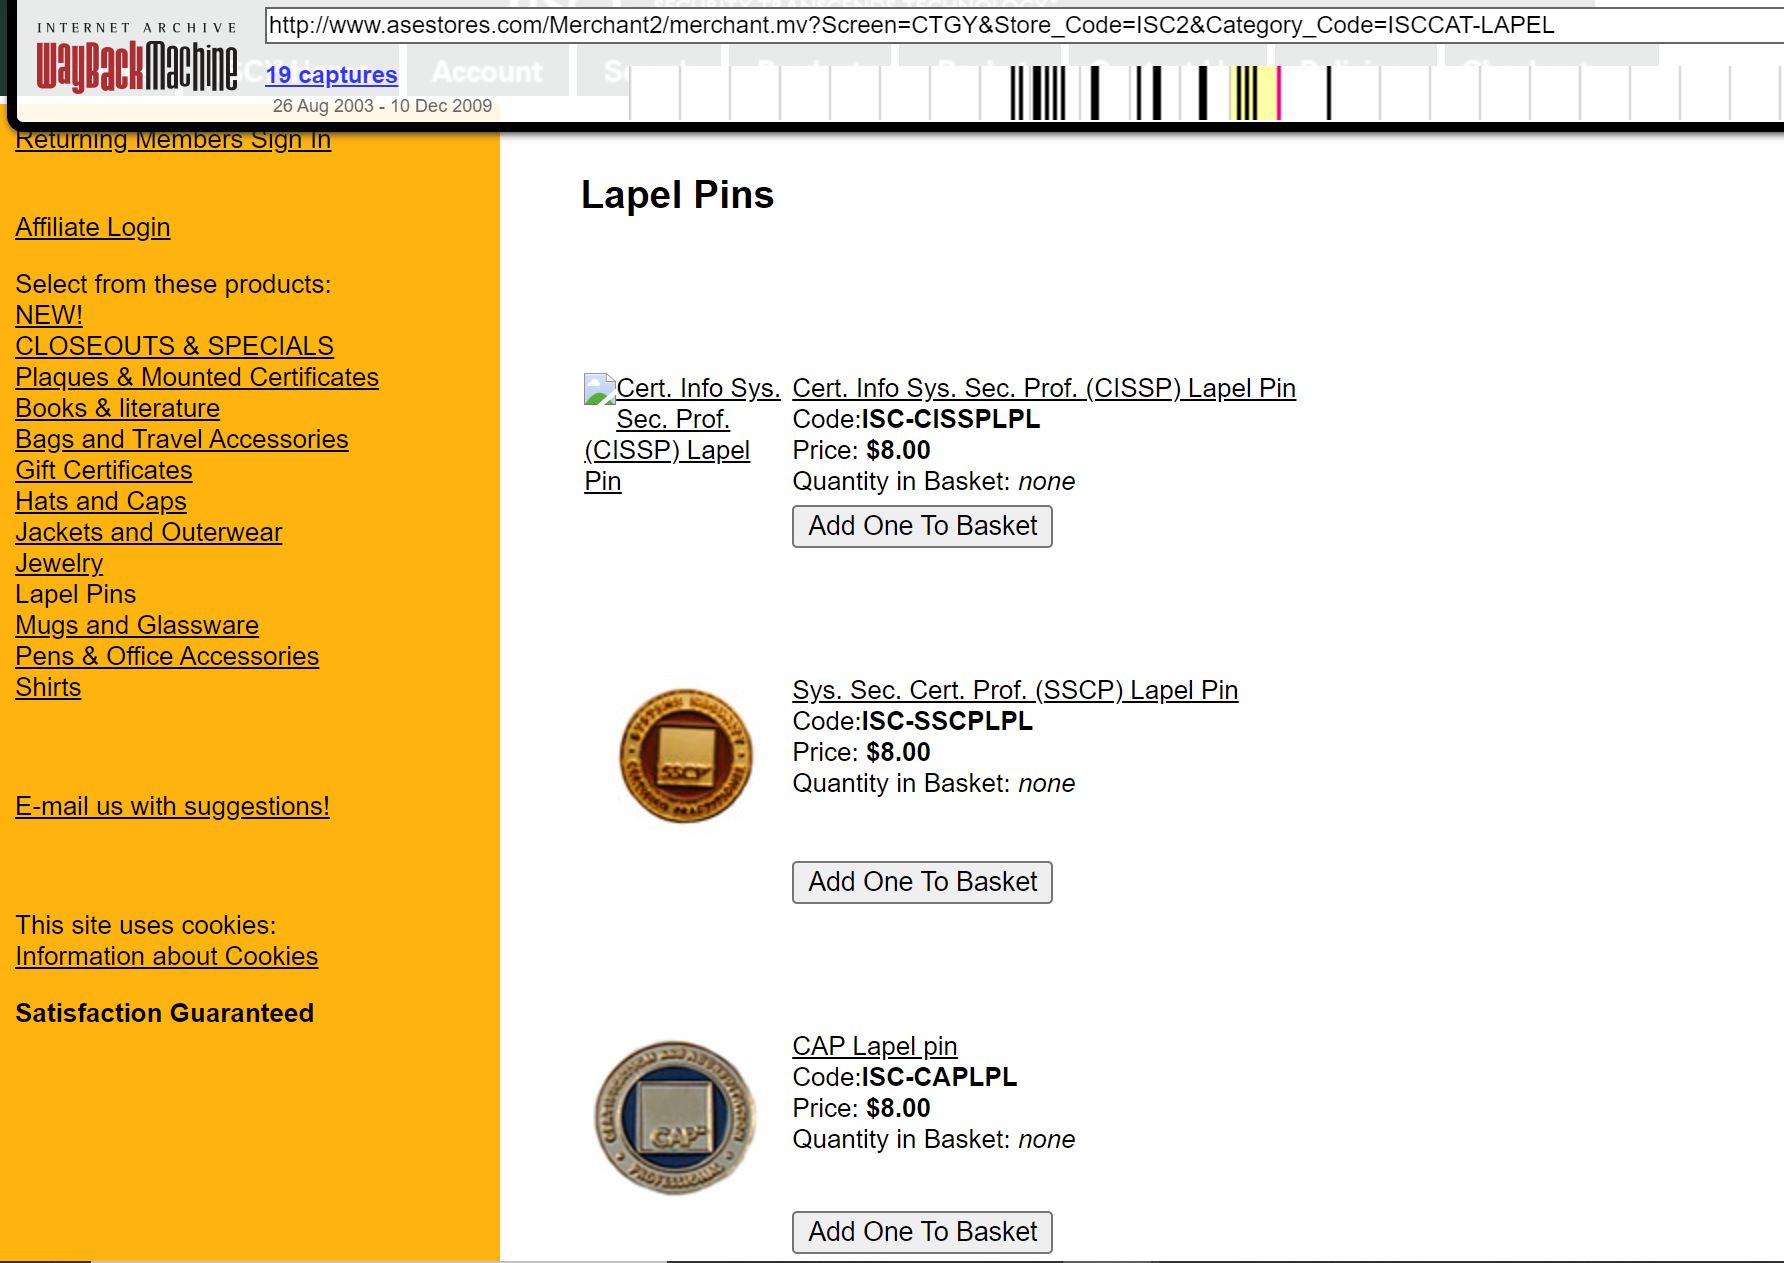Open the SSCP lapel pin image
This screenshot has width=1784, height=1263.
(686, 755)
